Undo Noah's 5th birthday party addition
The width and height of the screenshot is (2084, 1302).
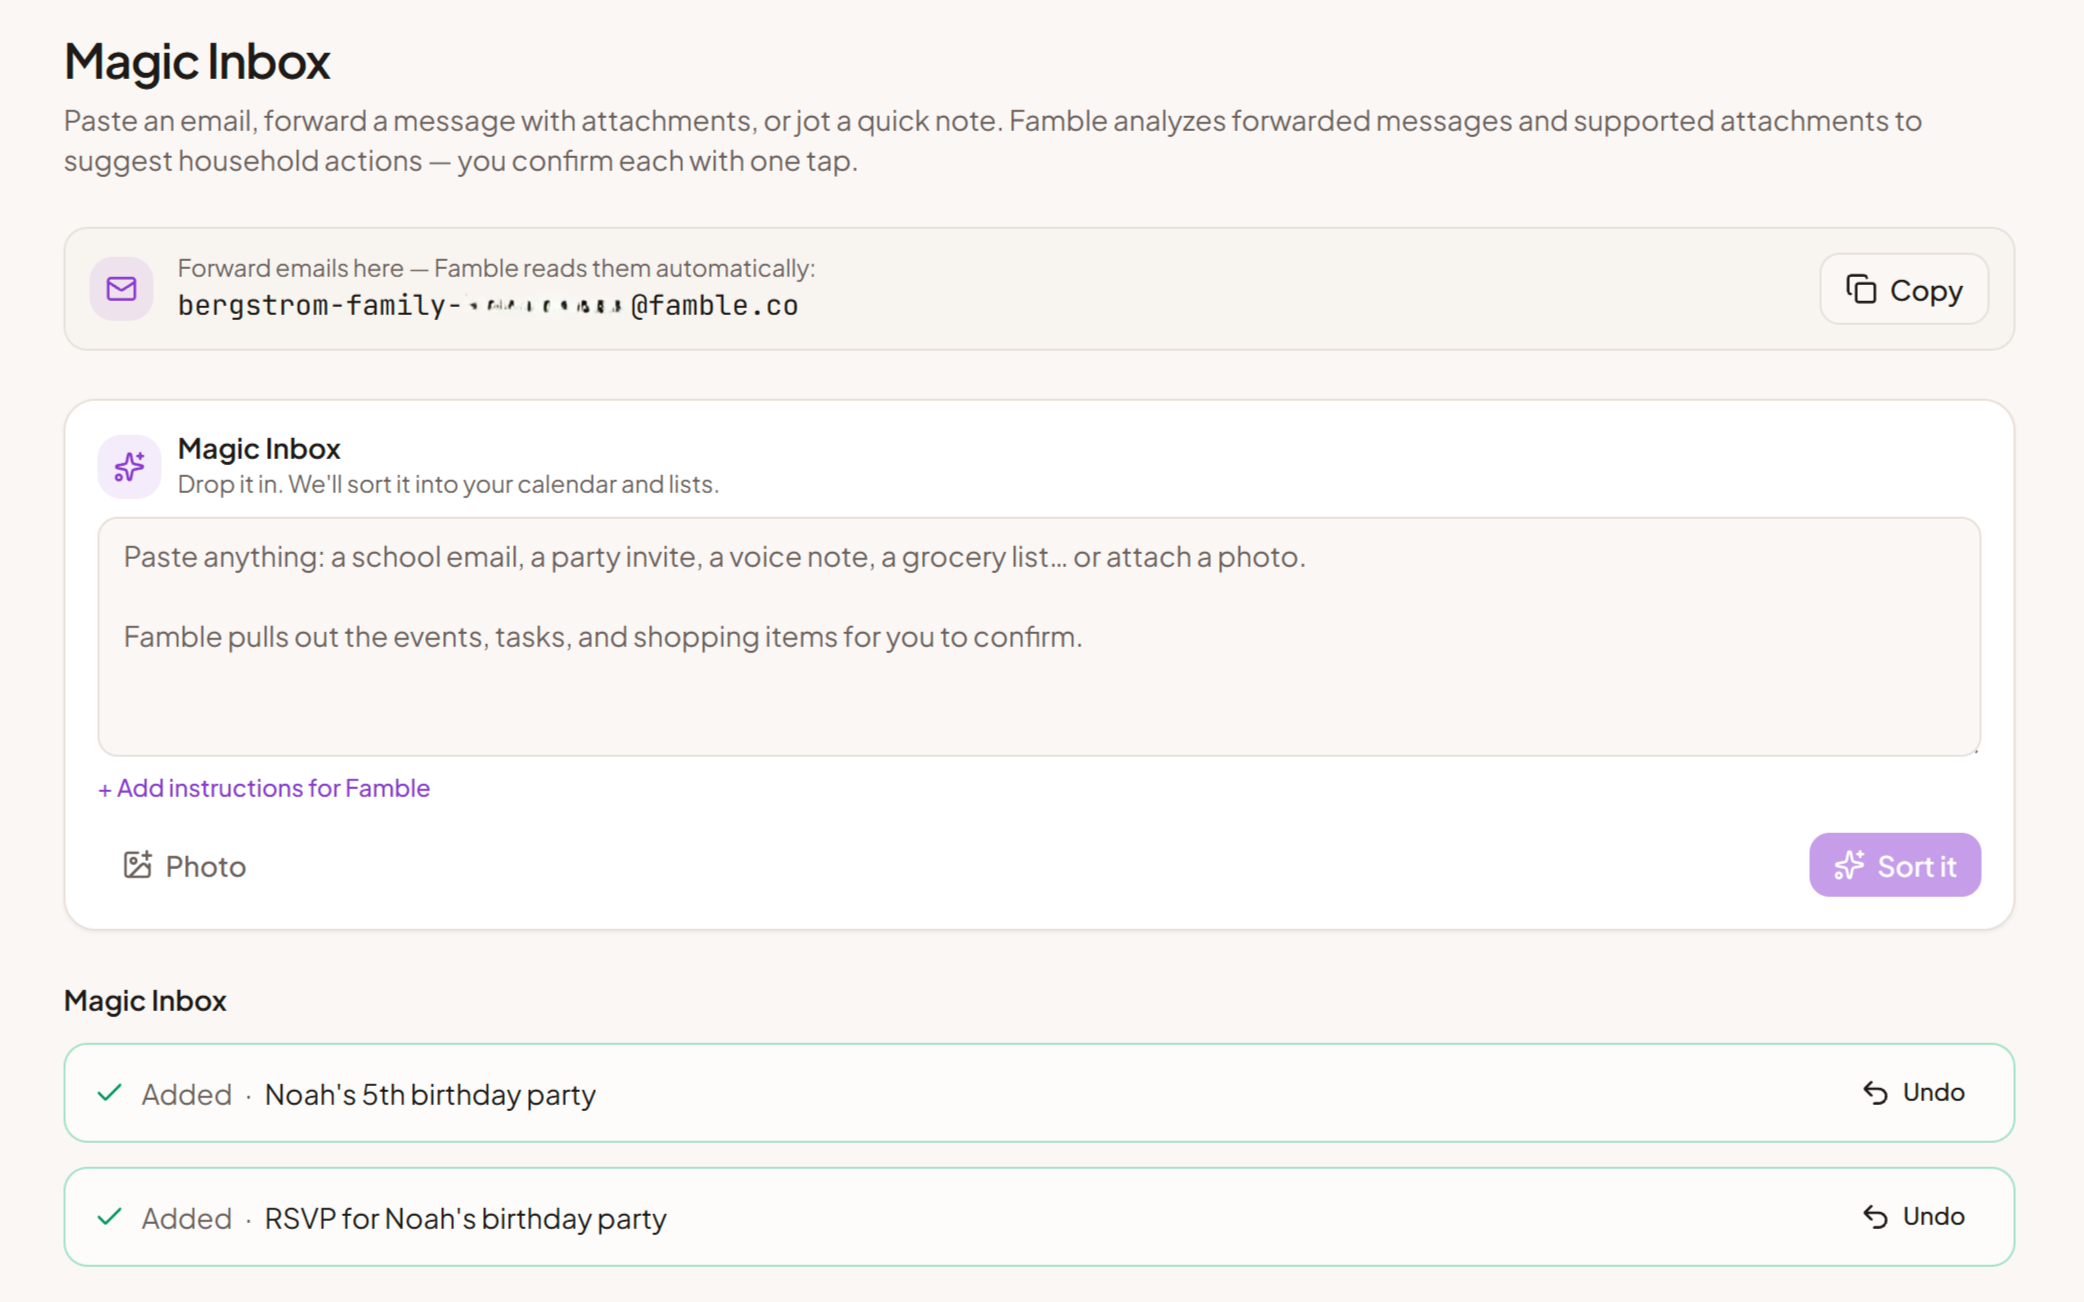click(1914, 1092)
